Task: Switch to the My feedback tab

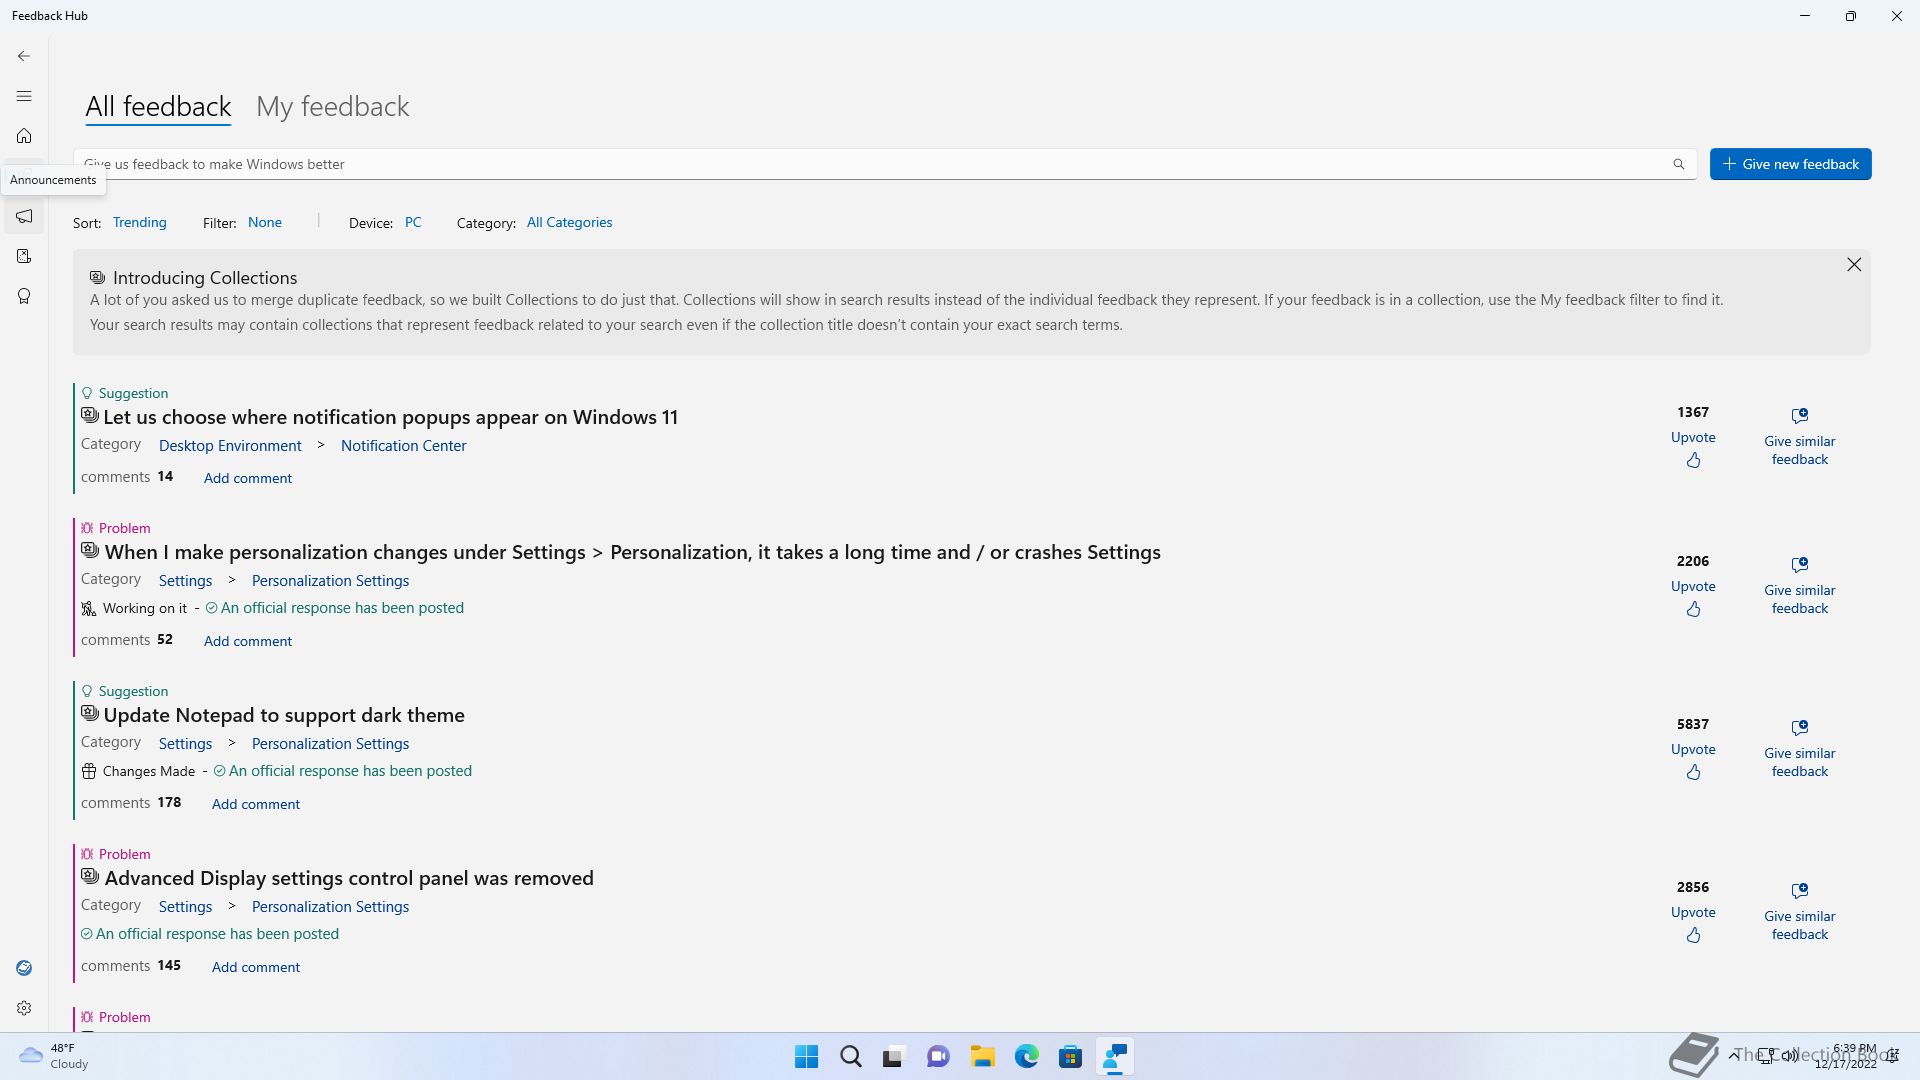Action: pos(332,106)
